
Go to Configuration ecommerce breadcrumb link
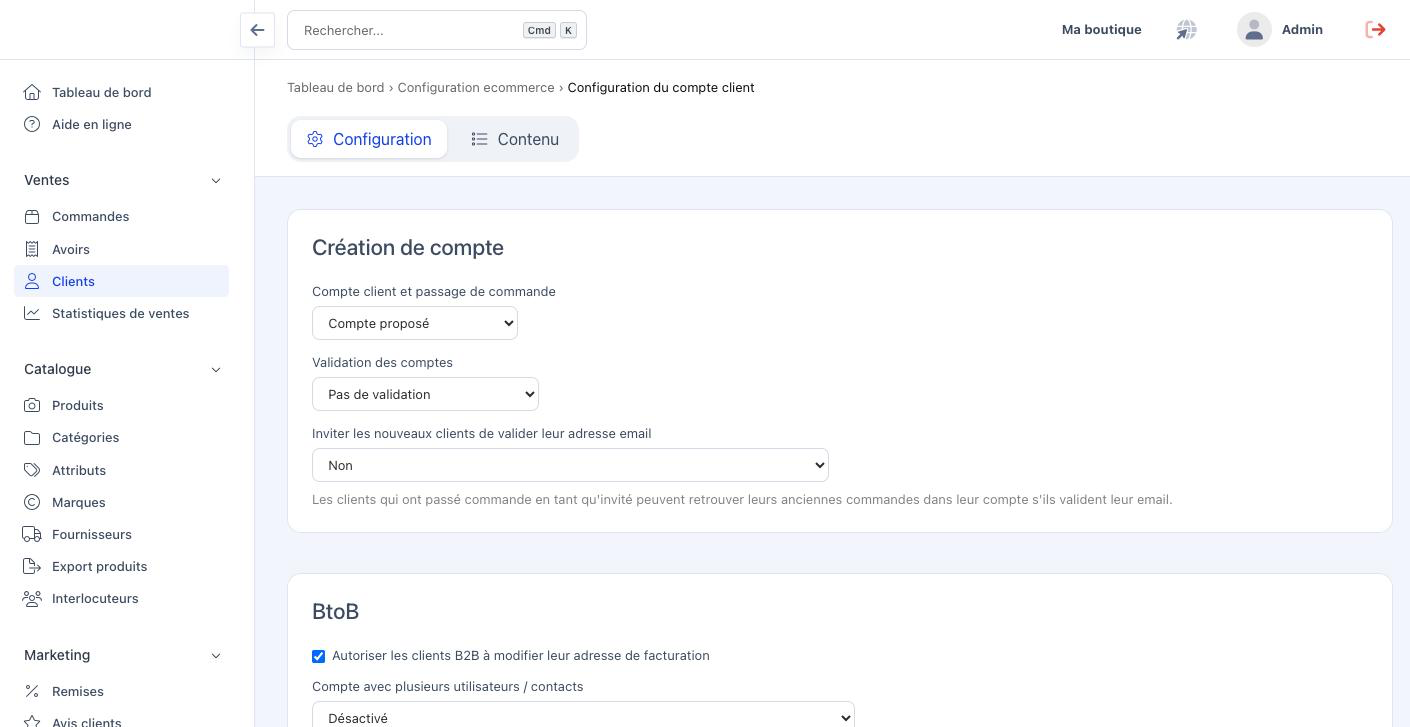click(x=476, y=87)
